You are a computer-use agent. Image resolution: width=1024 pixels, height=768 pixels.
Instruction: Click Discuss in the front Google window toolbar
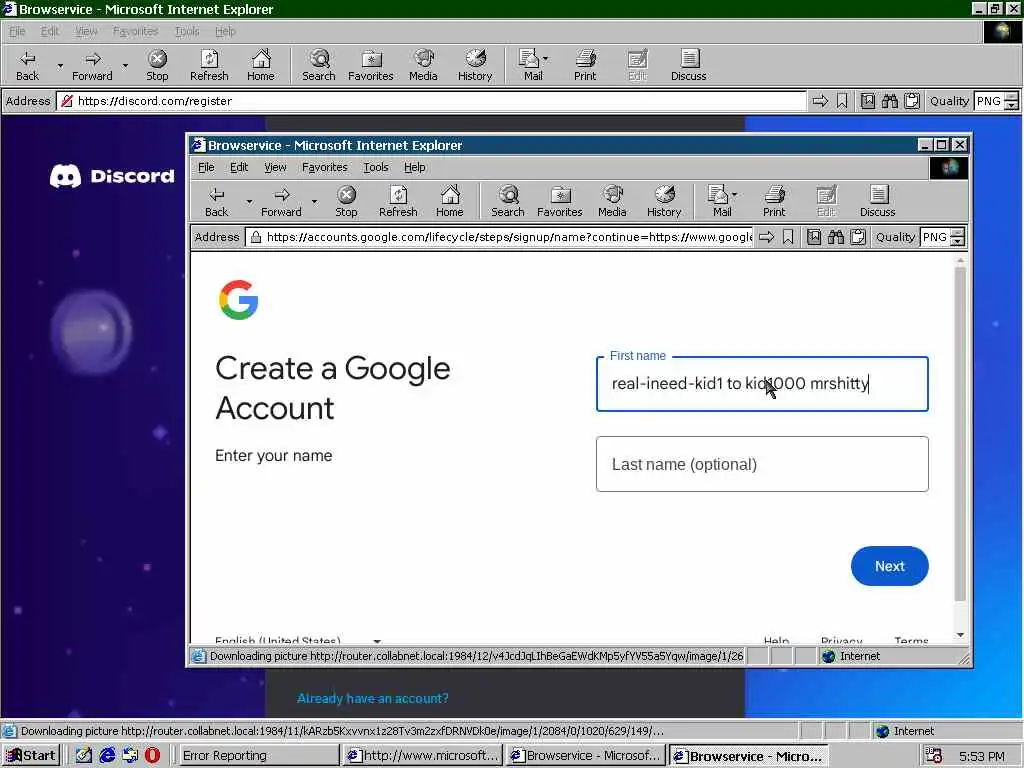coord(878,201)
